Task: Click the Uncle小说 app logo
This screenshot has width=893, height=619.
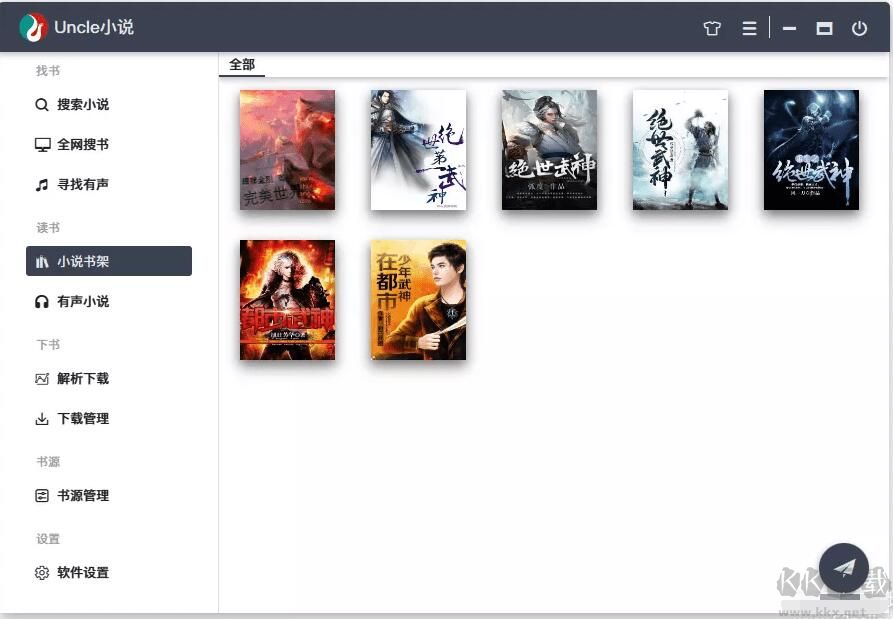Action: (33, 27)
